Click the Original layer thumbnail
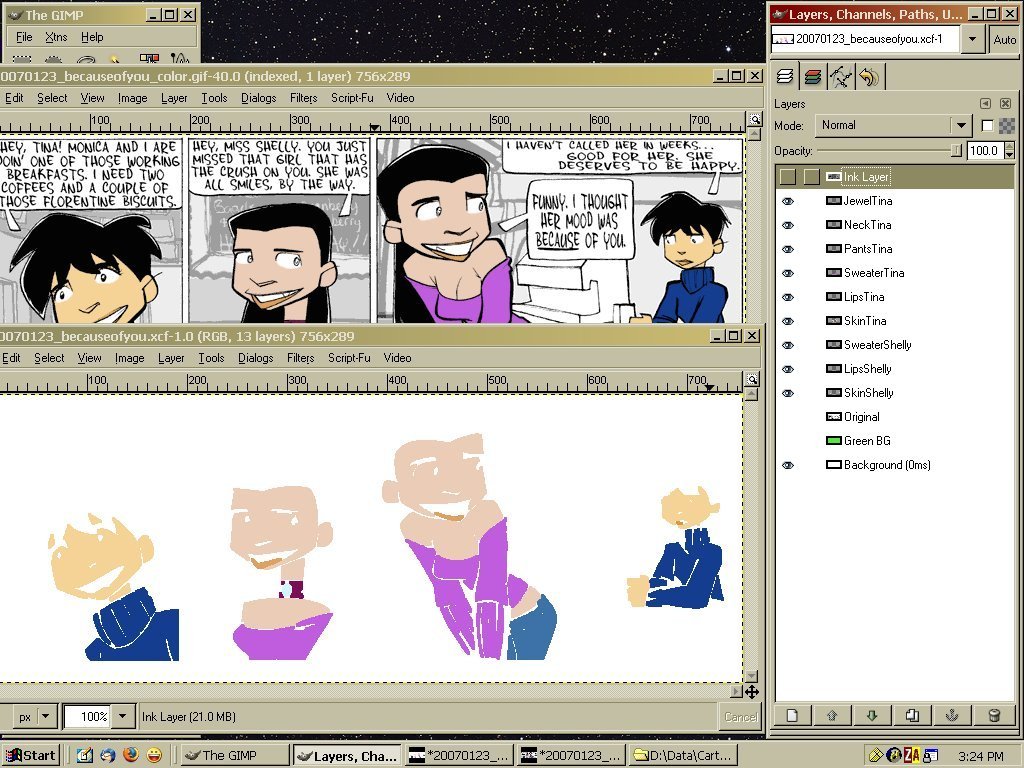 click(833, 417)
